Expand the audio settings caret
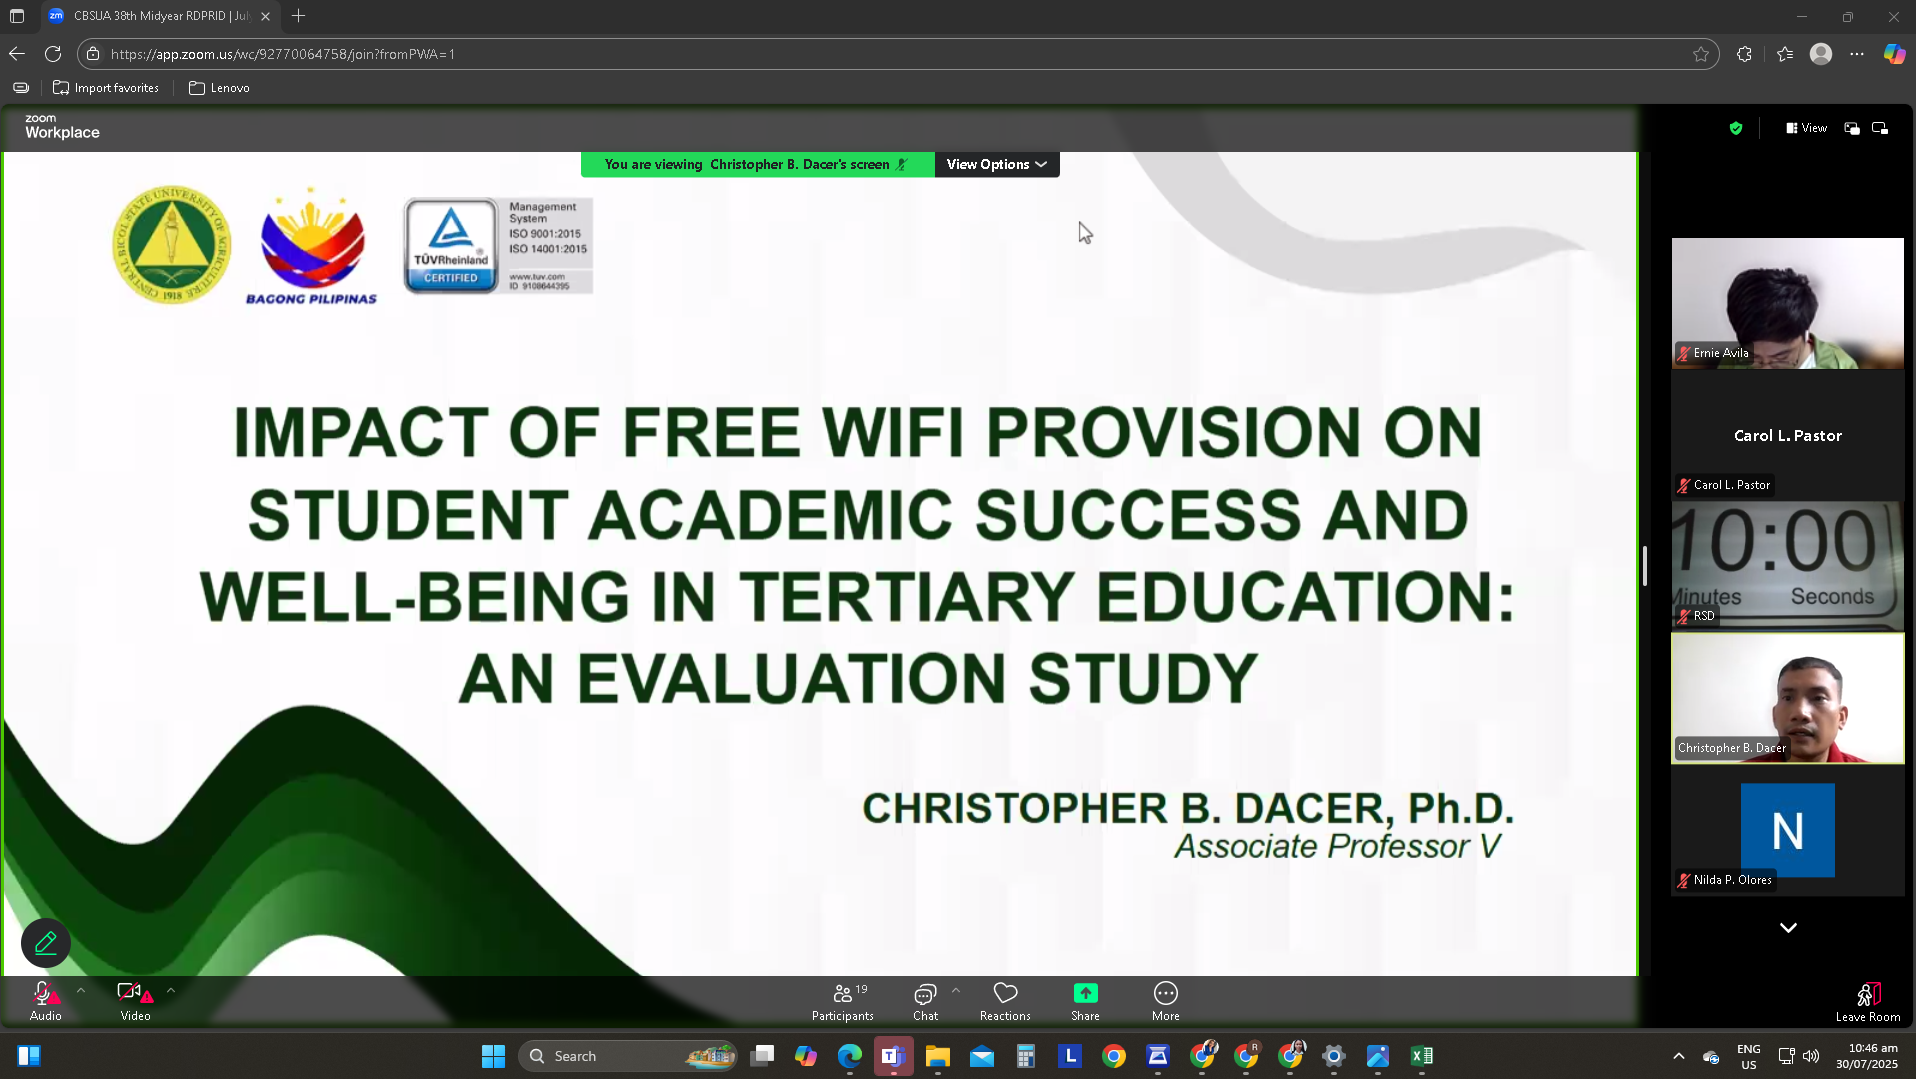Viewport: 1916px width, 1079px height. [x=81, y=991]
